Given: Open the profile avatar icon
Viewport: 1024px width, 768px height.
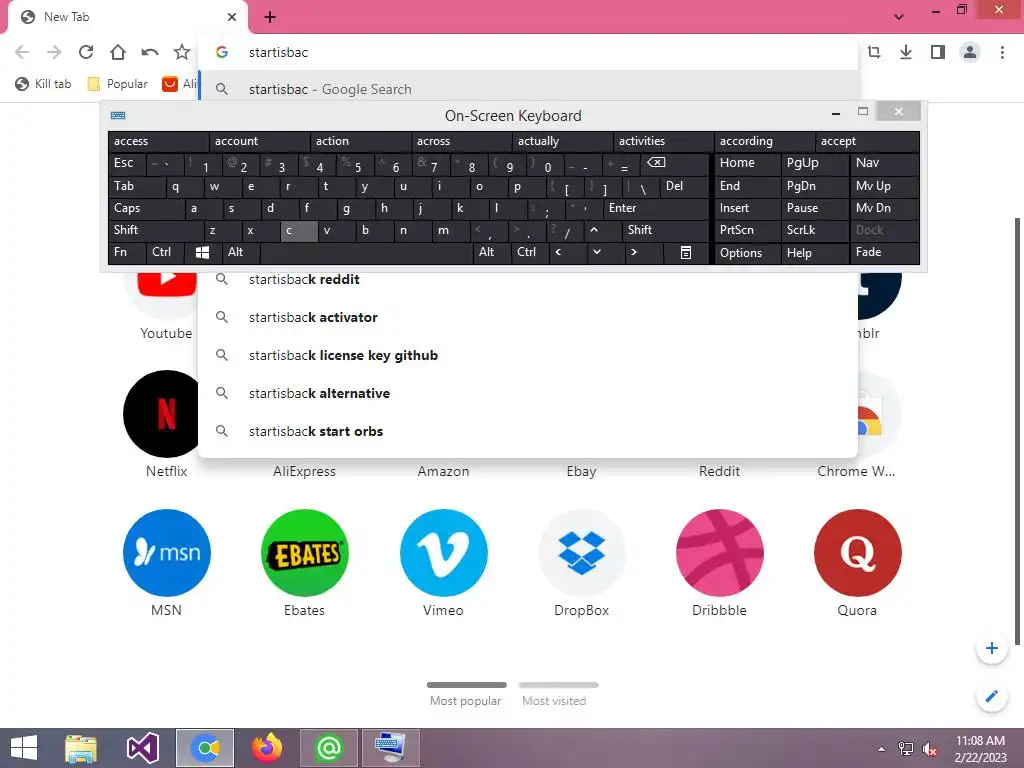Looking at the screenshot, I should tap(970, 52).
